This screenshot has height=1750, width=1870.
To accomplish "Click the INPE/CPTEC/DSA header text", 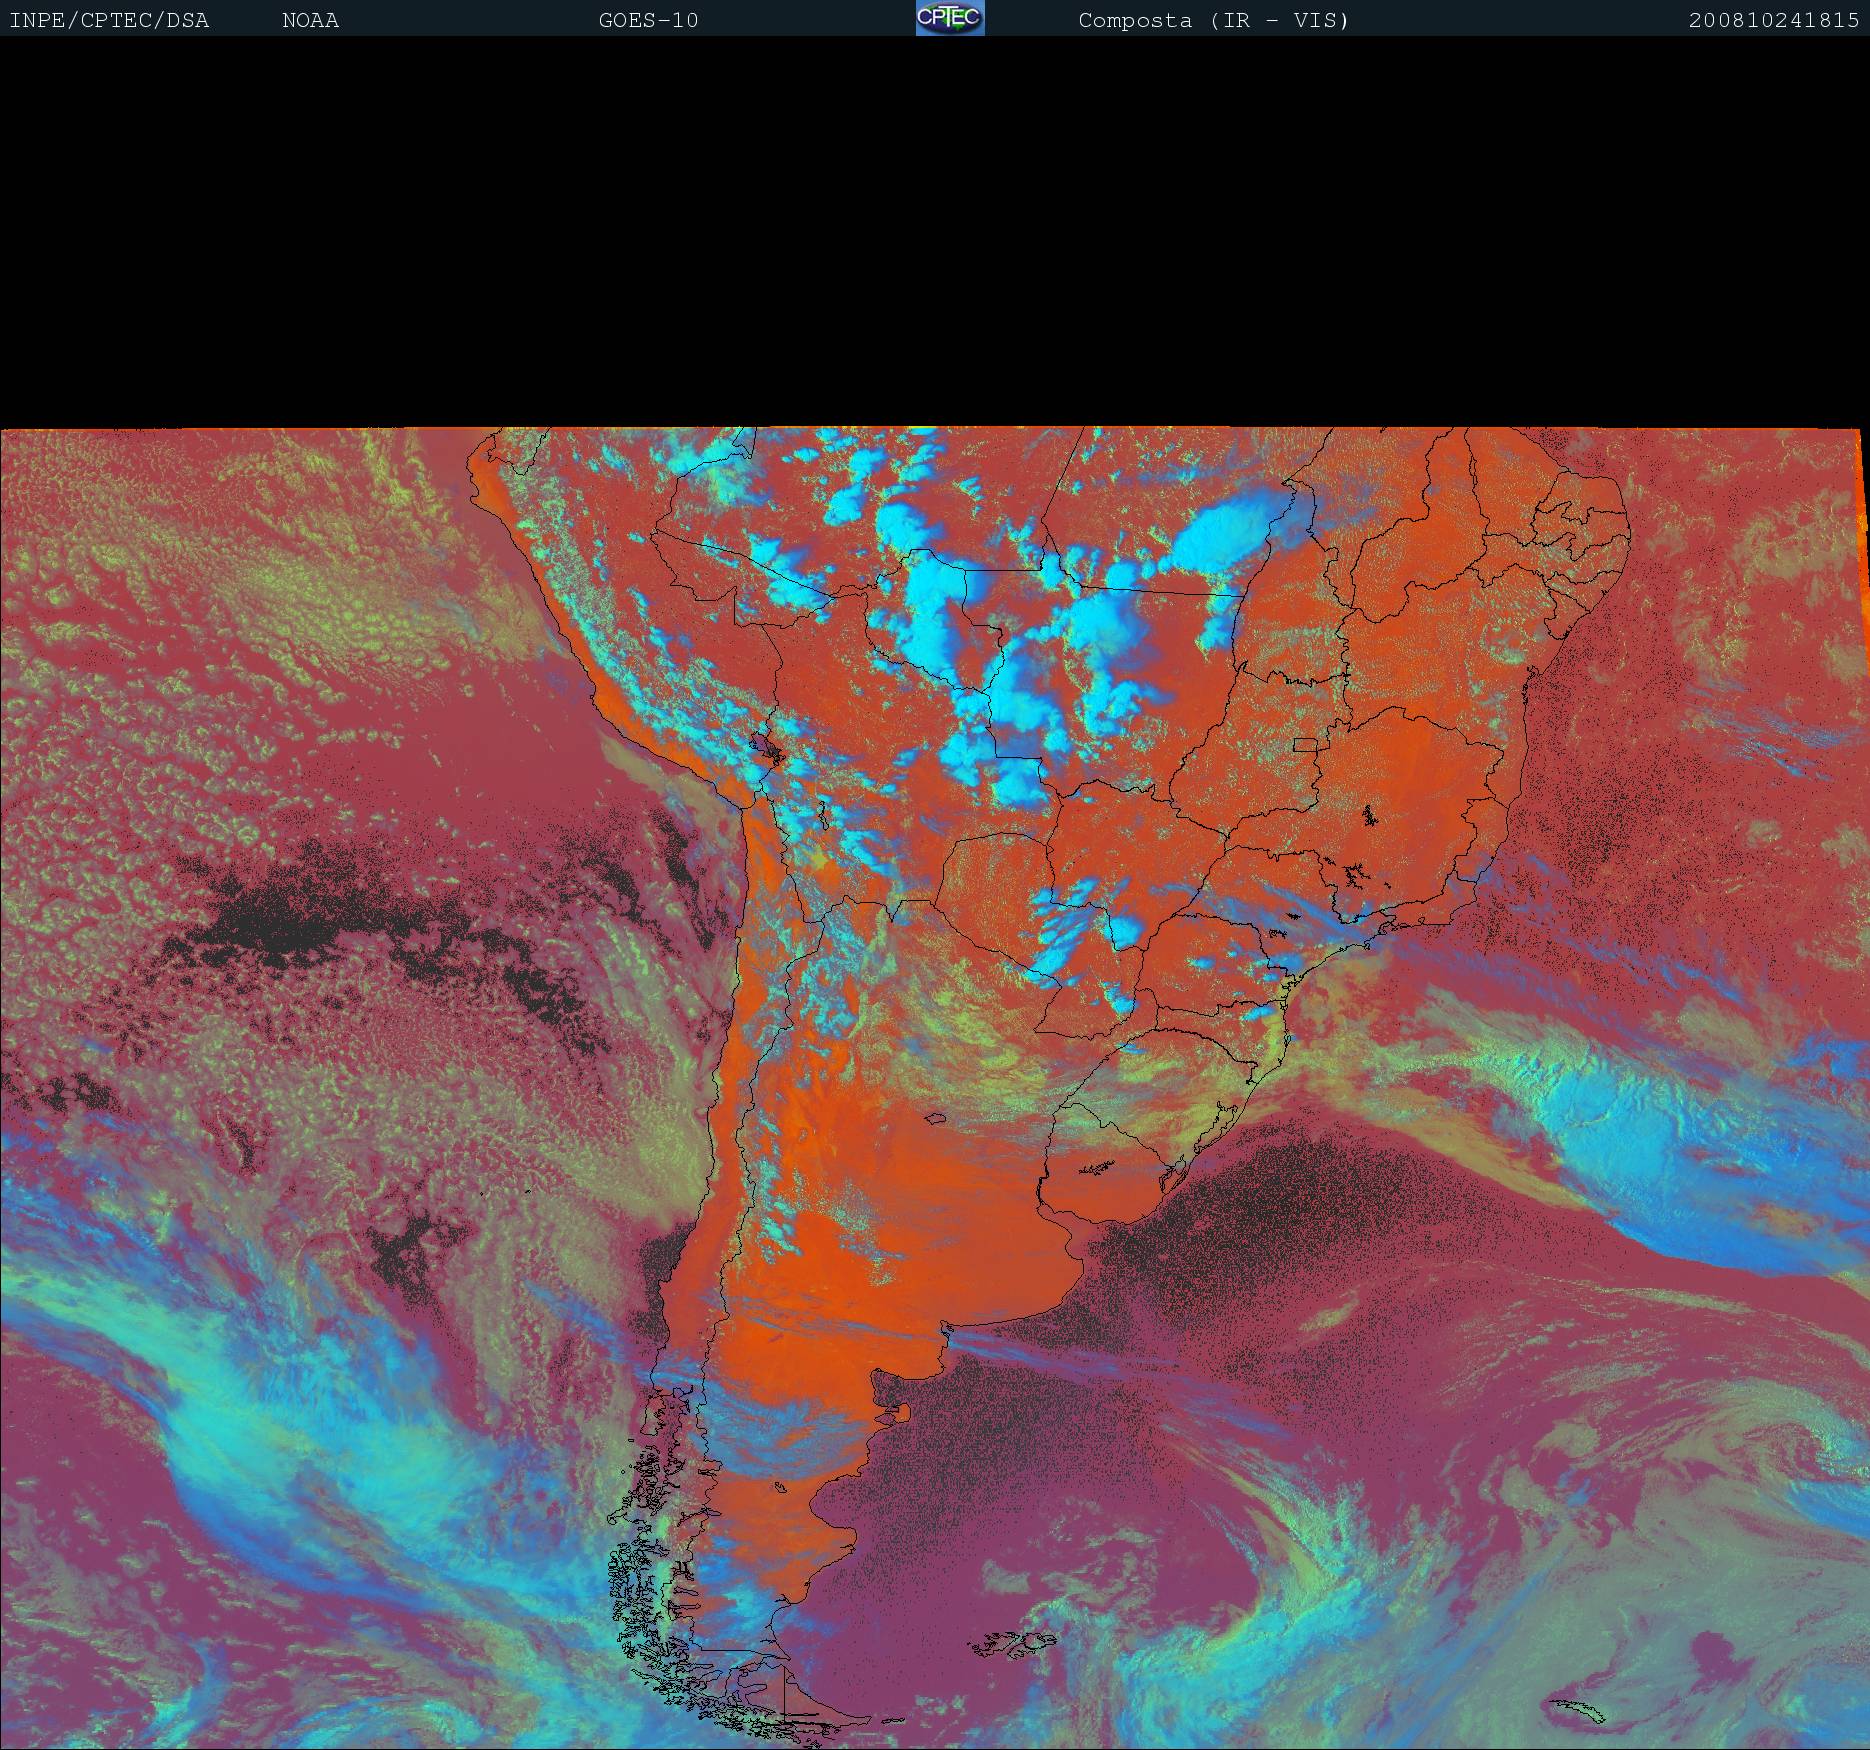I will [109, 20].
